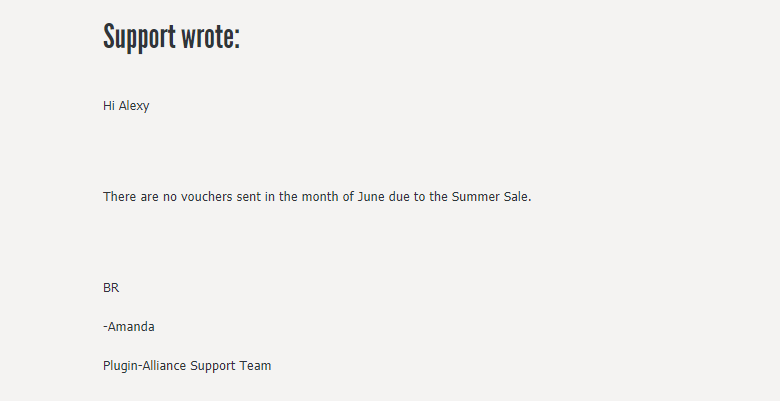Click the word 'Hi' in the greeting
This screenshot has width=780, height=401.
pos(109,105)
